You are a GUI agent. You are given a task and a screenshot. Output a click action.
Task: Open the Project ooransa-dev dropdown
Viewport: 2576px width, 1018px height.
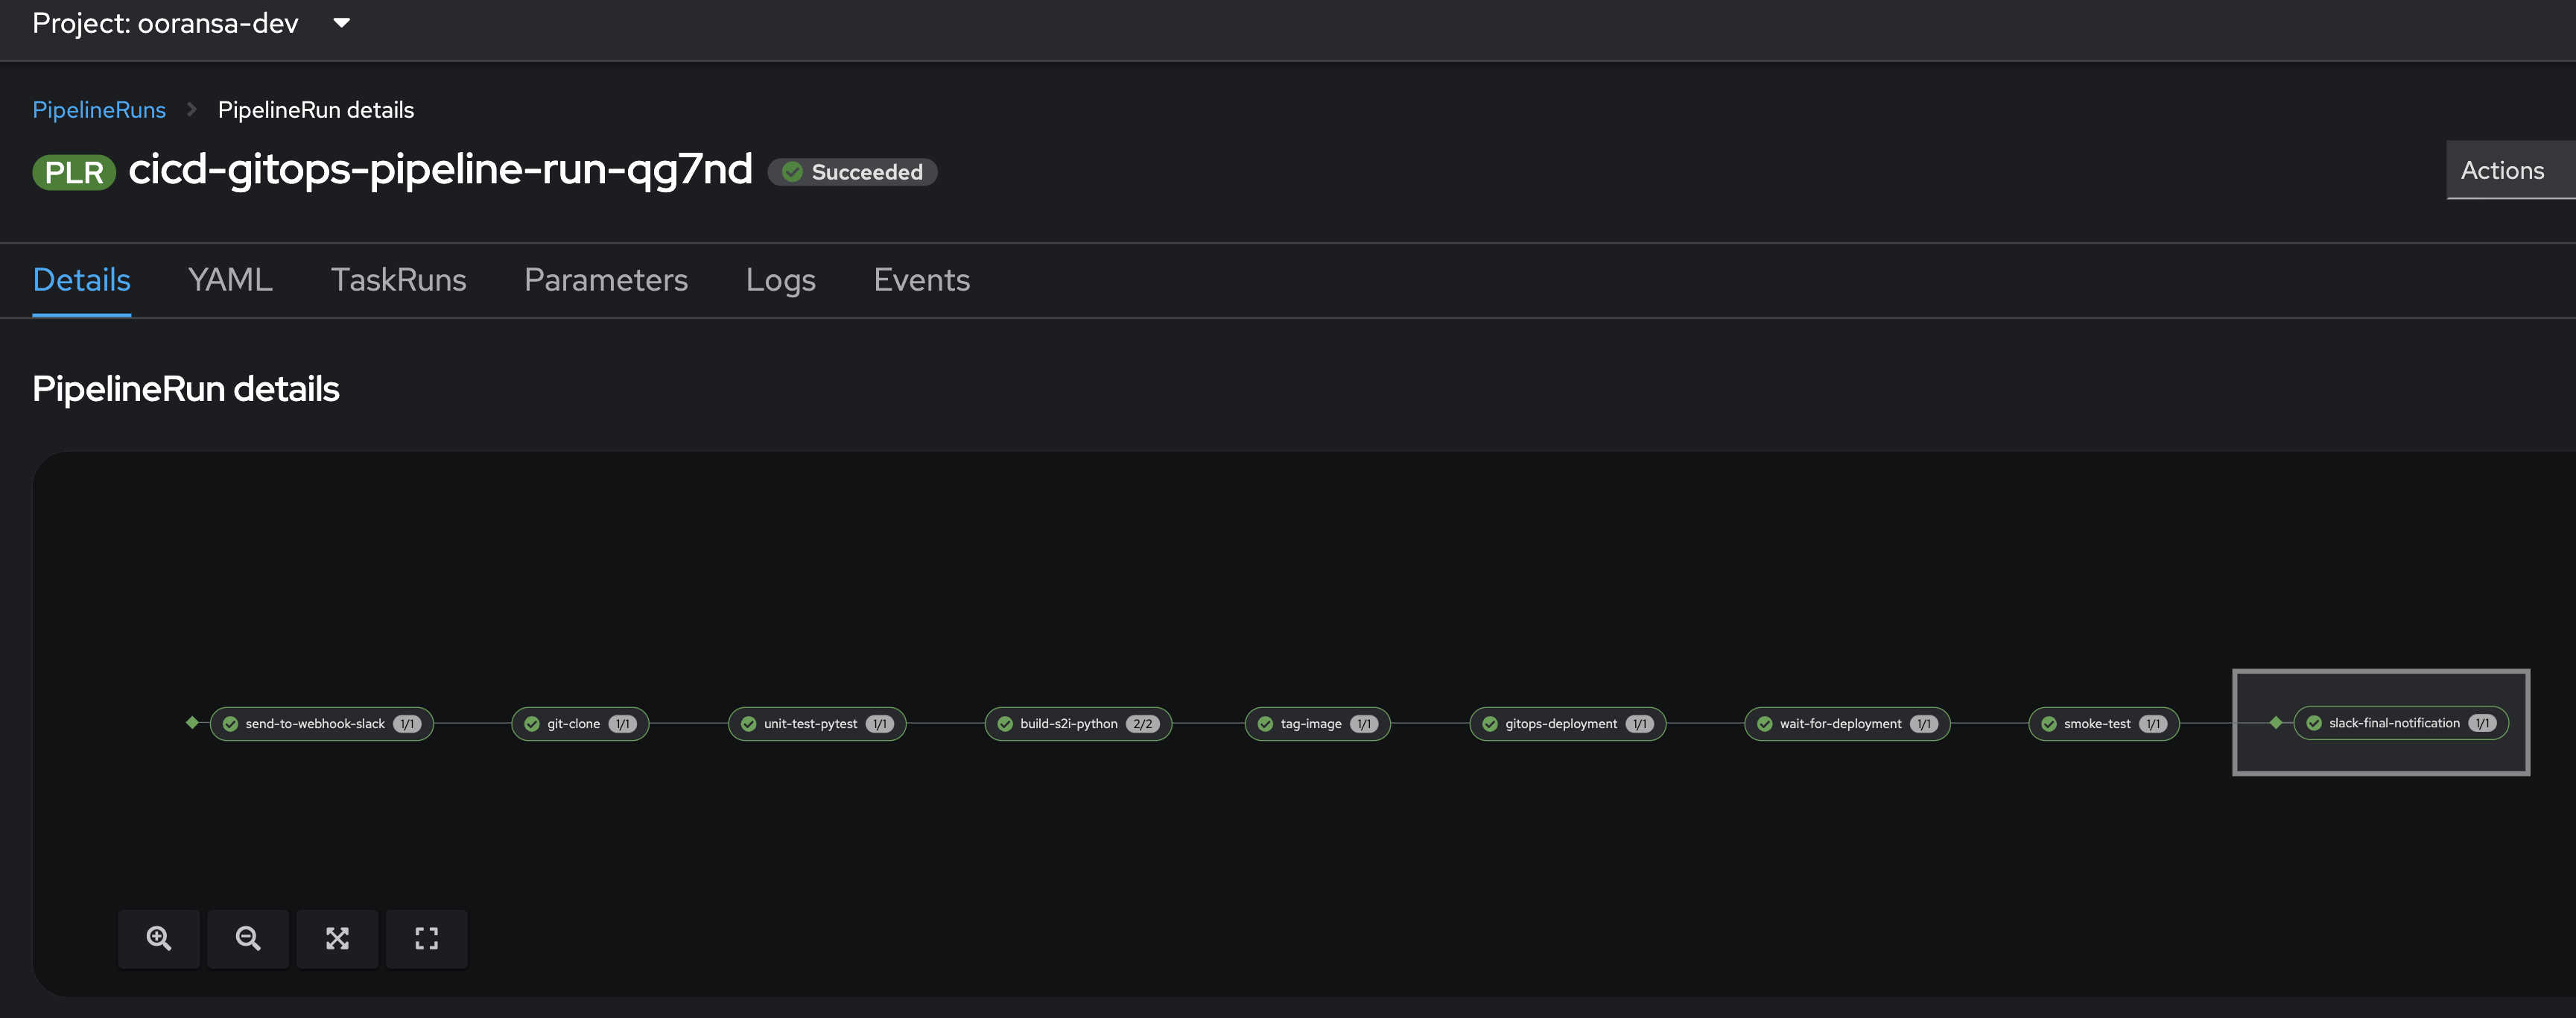[191, 23]
